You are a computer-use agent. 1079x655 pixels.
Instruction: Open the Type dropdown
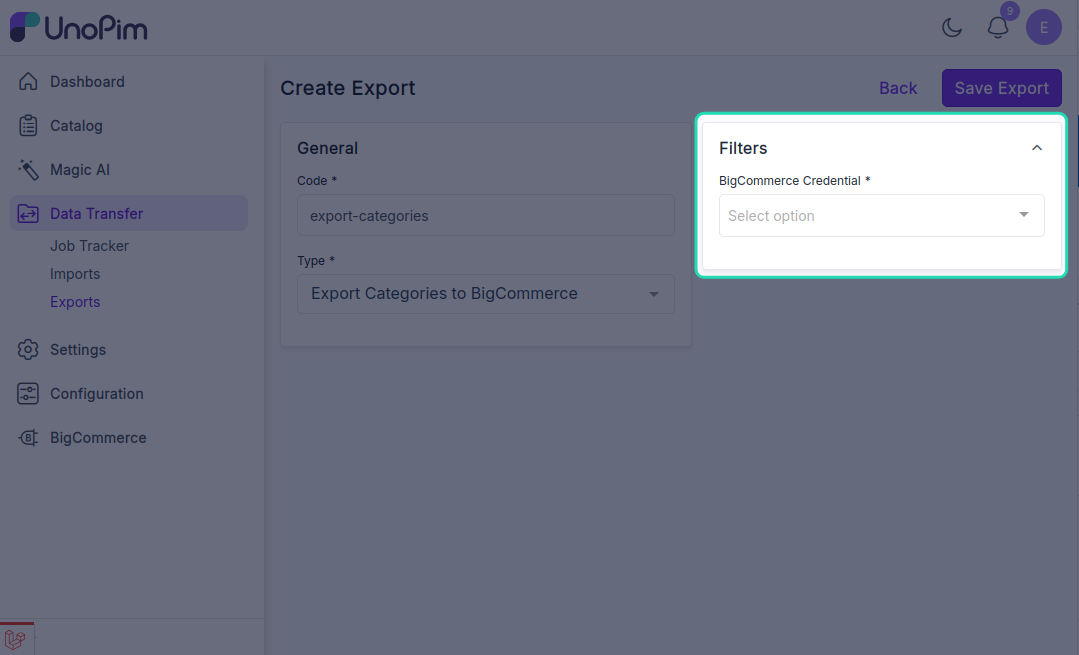coord(486,294)
